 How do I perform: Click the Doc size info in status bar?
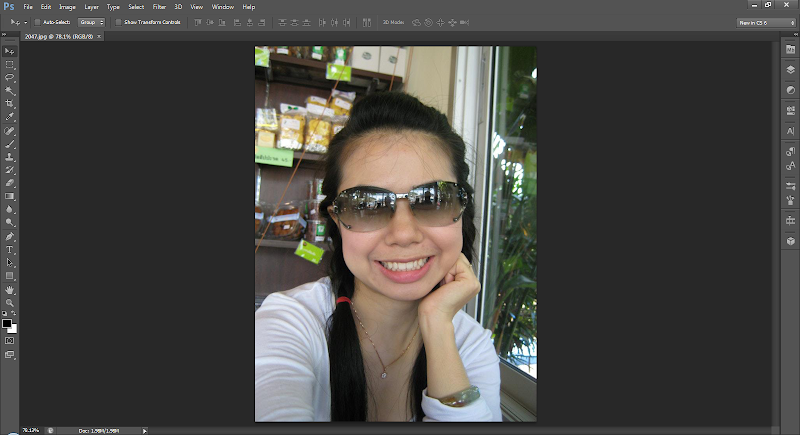[99, 431]
